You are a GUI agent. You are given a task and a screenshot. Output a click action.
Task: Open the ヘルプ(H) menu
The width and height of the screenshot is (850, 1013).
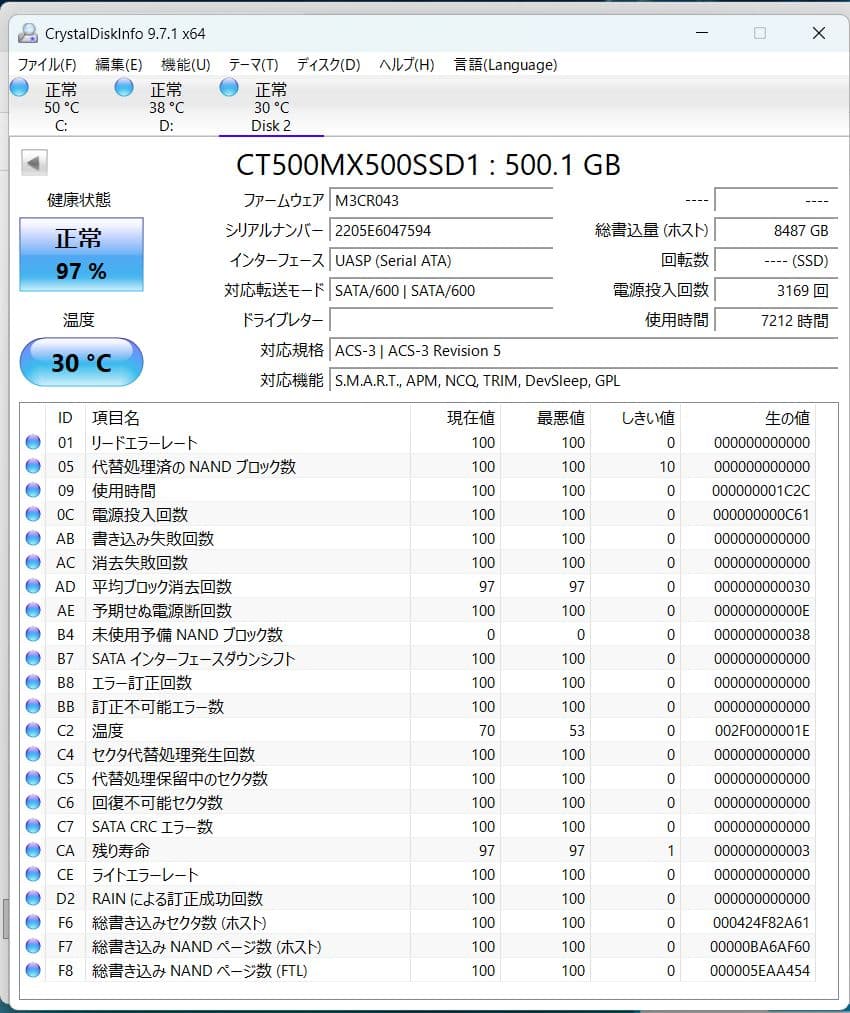point(406,65)
